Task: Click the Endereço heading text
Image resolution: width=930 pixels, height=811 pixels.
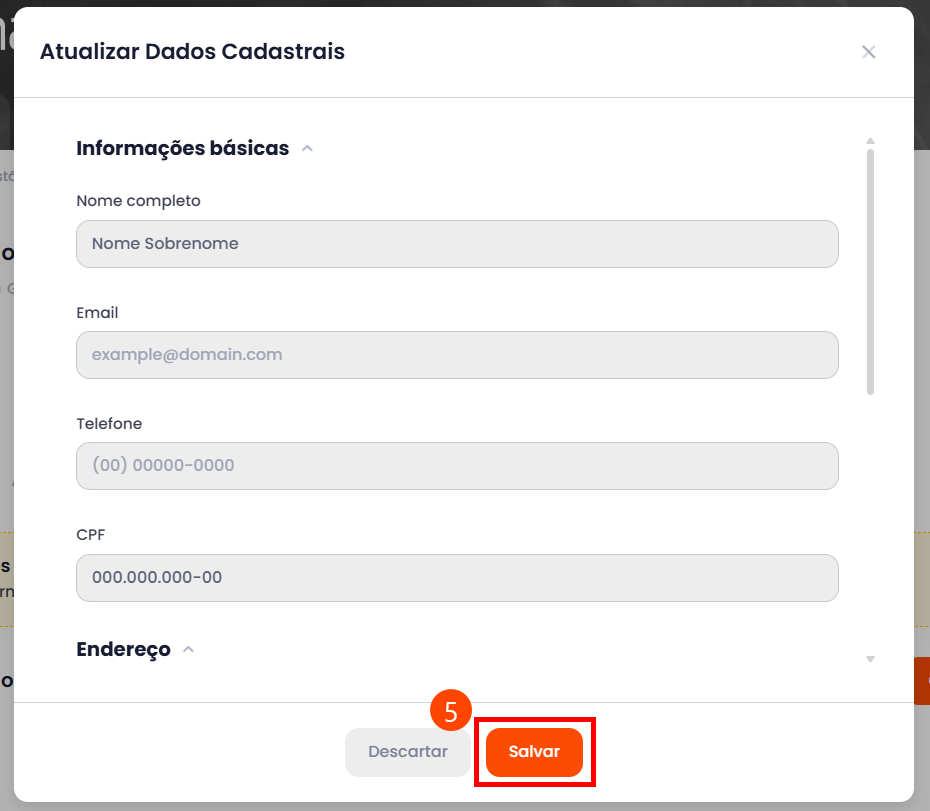Action: pyautogui.click(x=123, y=650)
